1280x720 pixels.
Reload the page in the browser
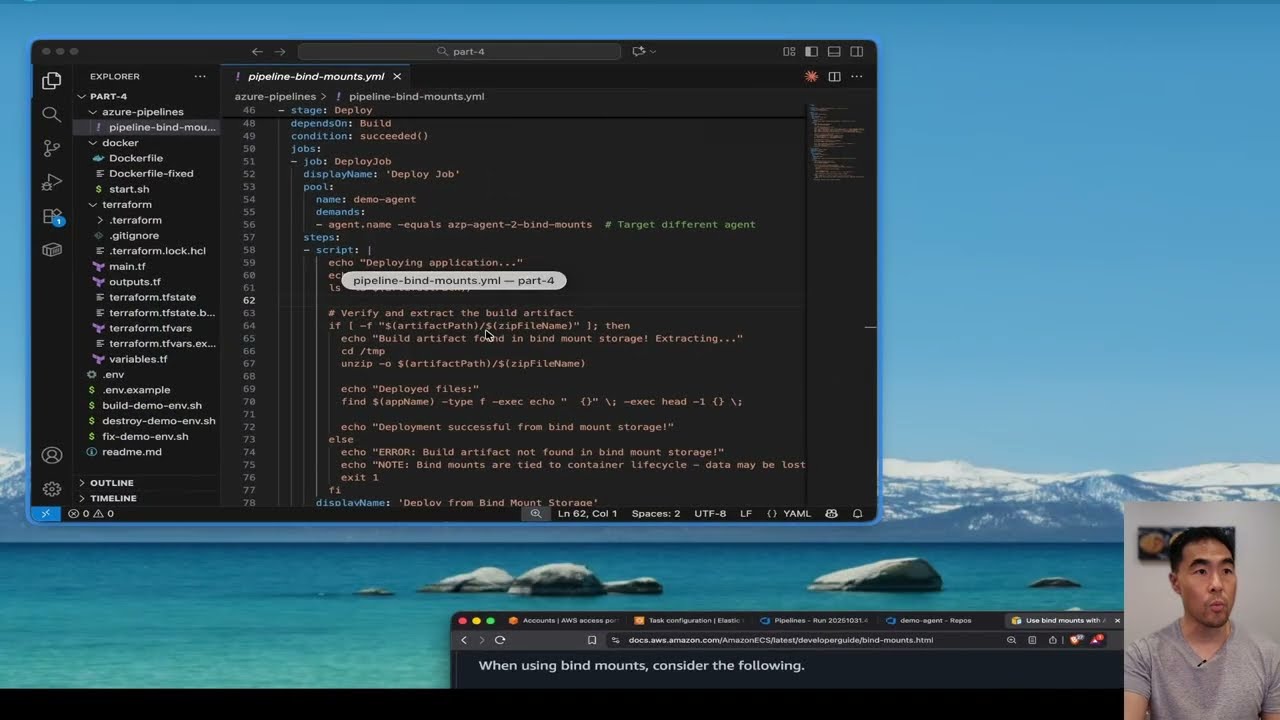[x=500, y=640]
